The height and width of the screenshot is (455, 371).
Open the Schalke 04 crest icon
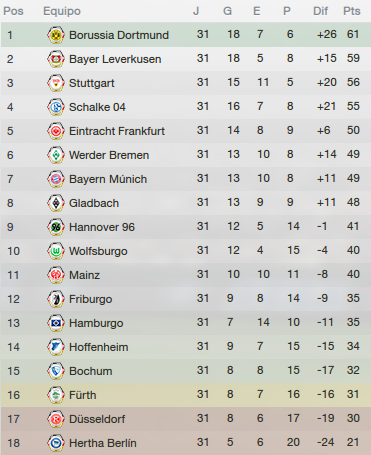(x=56, y=107)
